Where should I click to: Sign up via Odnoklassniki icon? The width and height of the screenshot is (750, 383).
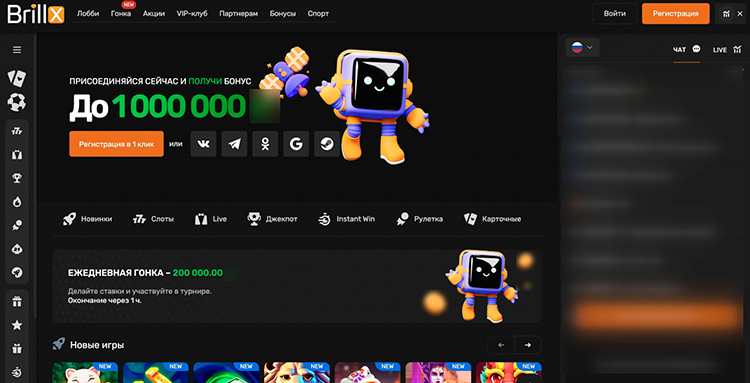click(265, 144)
